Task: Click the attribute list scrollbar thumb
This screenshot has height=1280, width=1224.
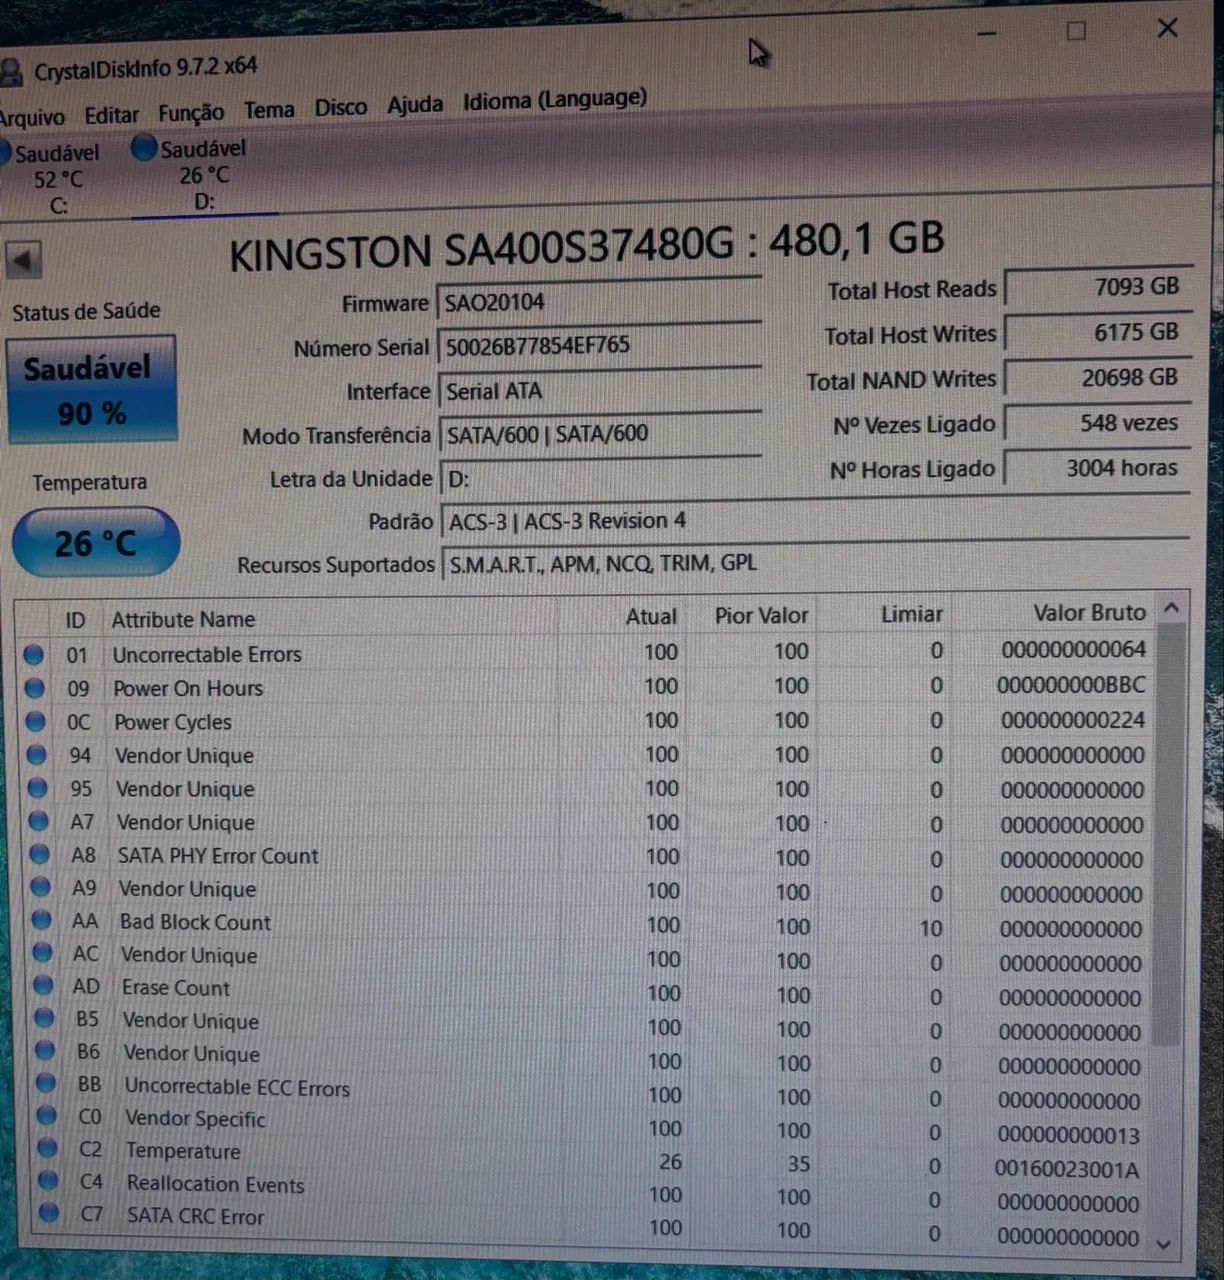Action: 1168,835
